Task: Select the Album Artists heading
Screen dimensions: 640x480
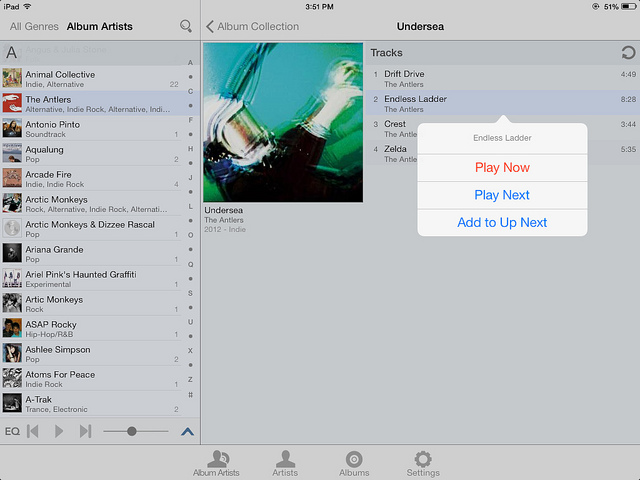Action: coord(100,27)
